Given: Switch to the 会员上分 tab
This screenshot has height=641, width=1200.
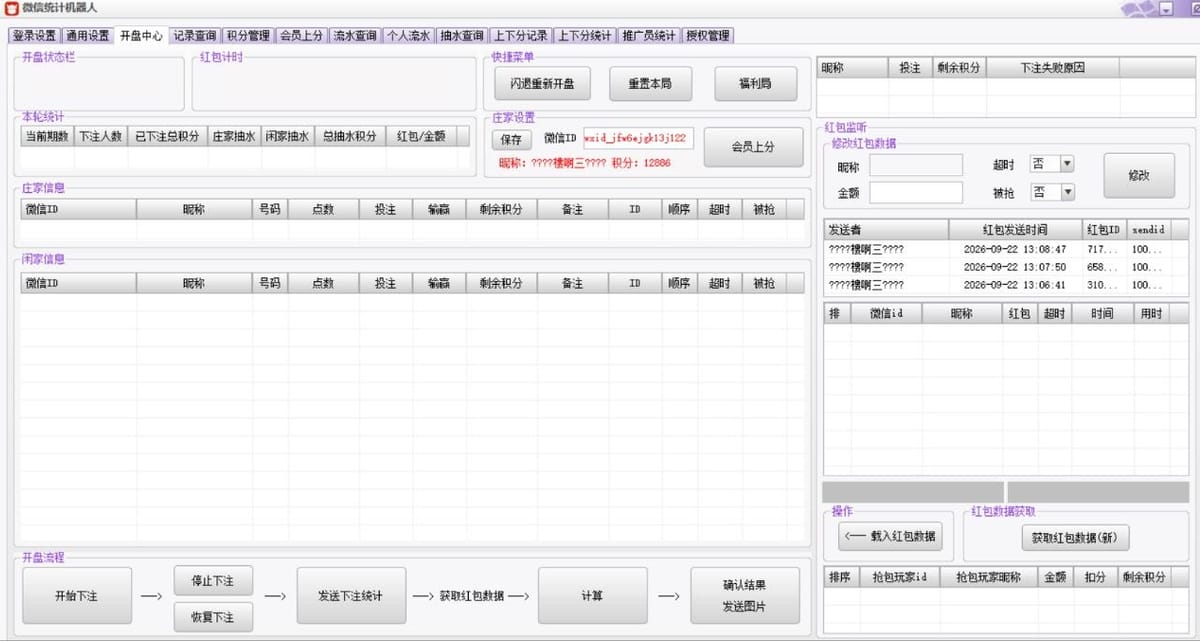Looking at the screenshot, I should [x=302, y=35].
